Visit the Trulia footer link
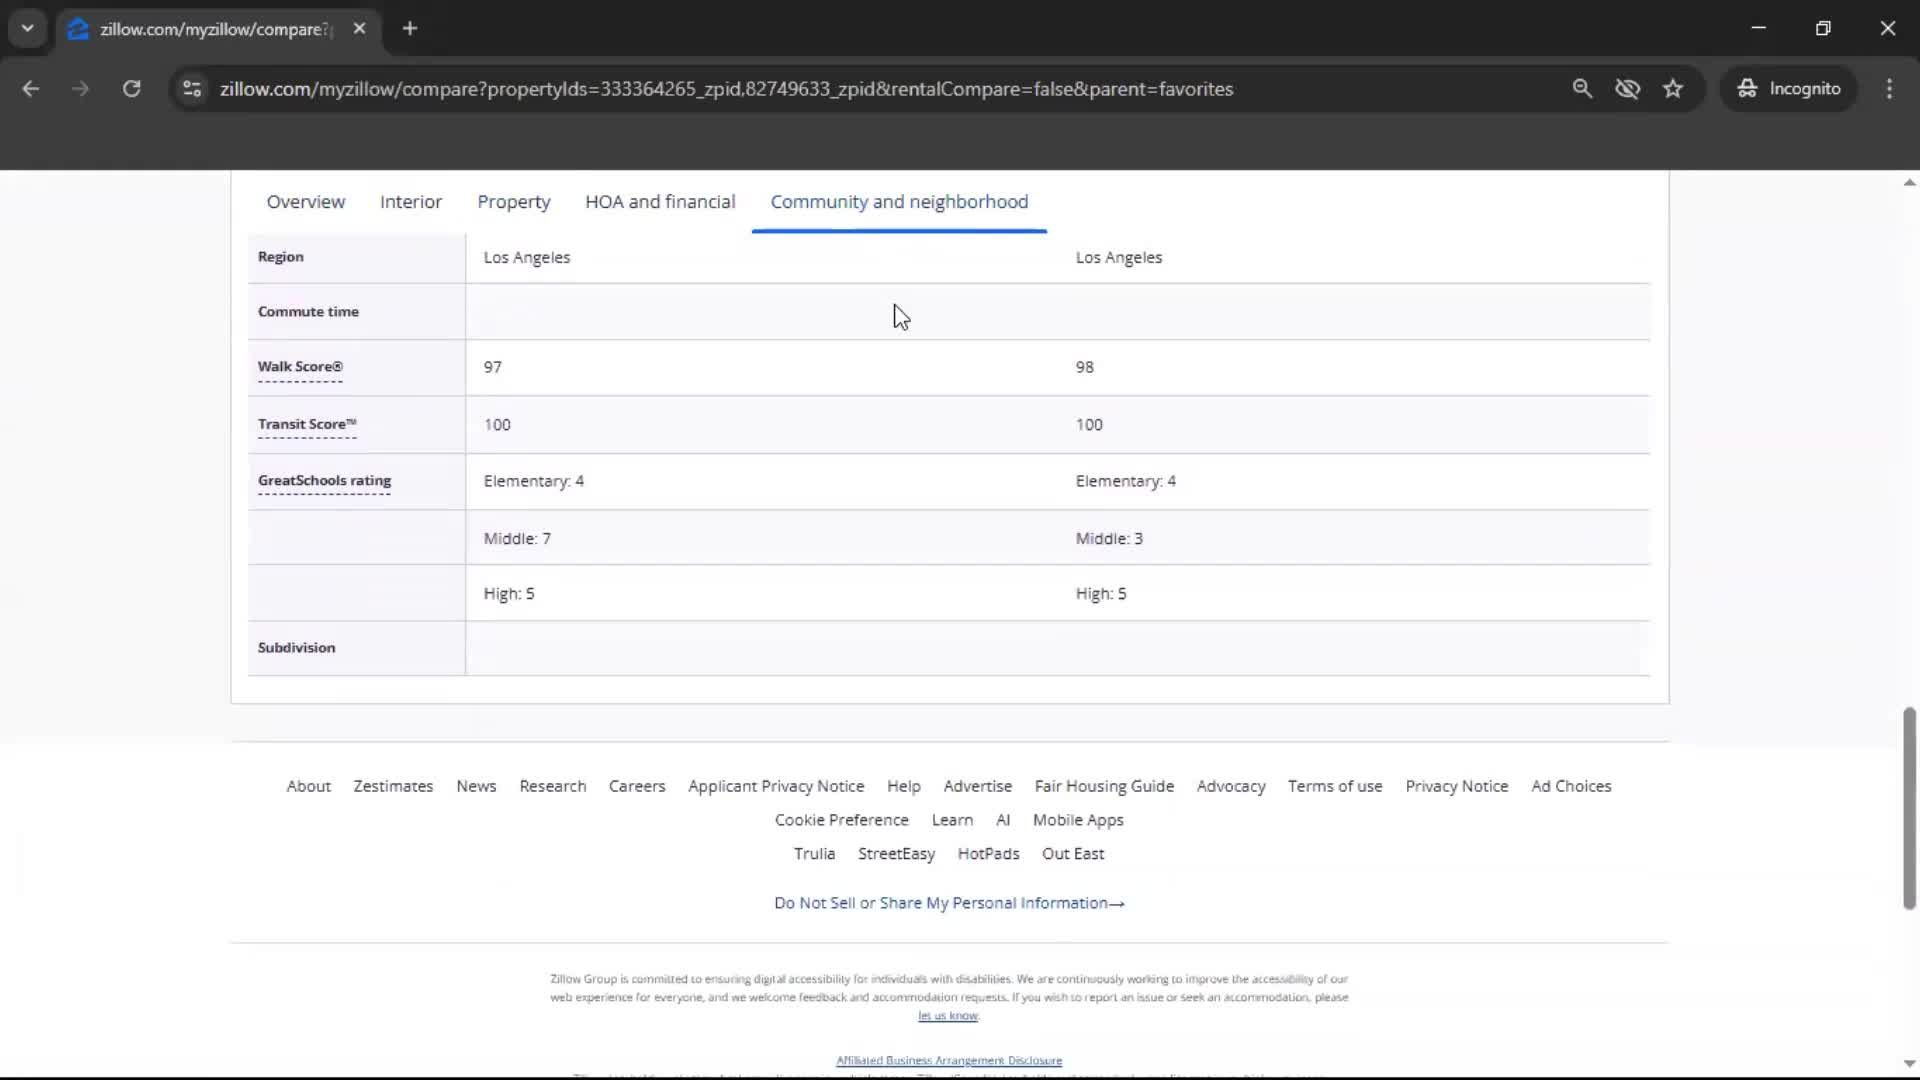This screenshot has width=1920, height=1080. 814,853
